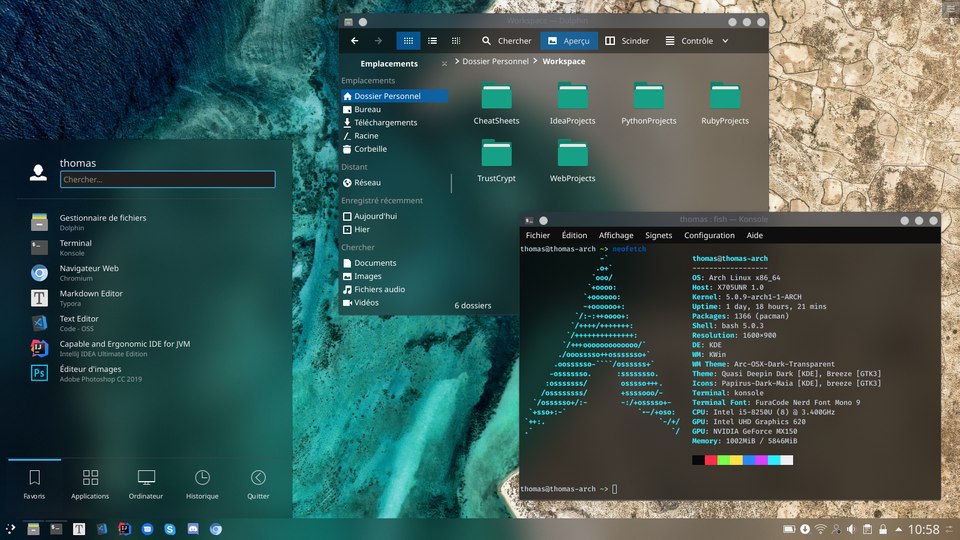Click the red color swatch in neofetch
The image size is (960, 540).
pyautogui.click(x=711, y=460)
